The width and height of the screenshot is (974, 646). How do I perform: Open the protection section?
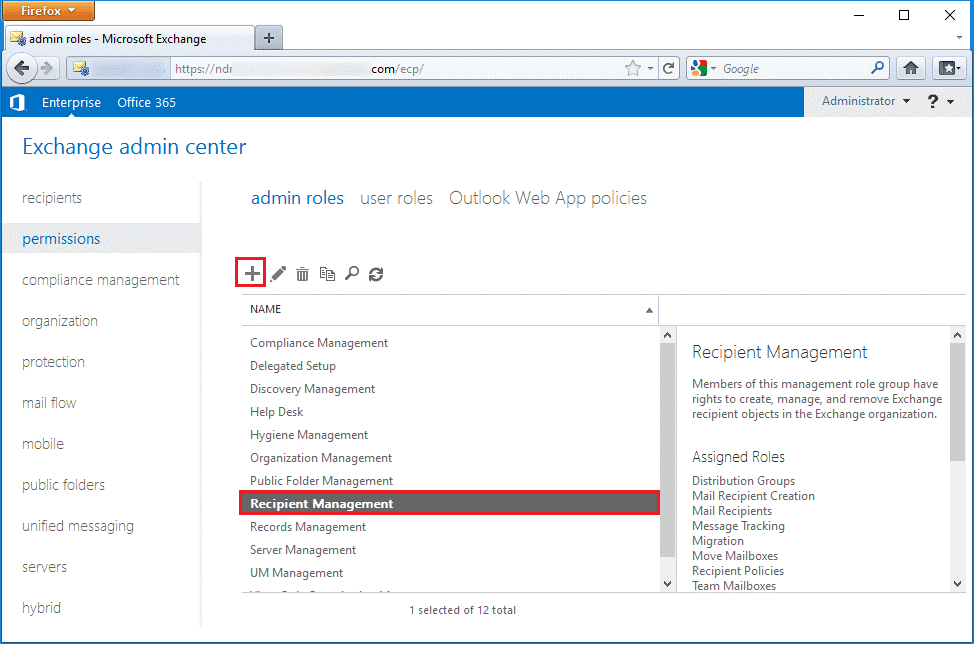click(53, 362)
